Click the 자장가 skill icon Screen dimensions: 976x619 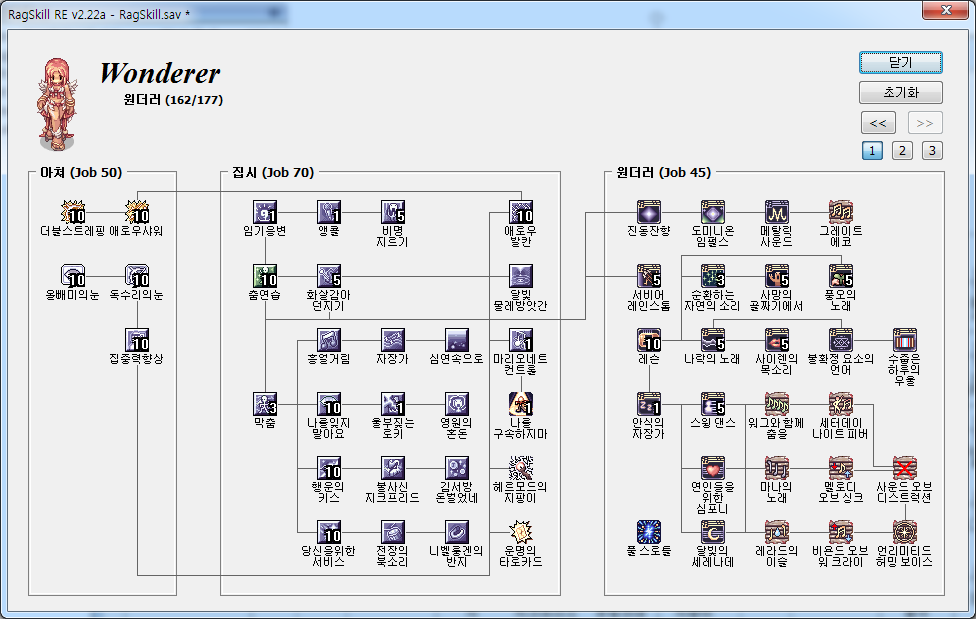[393, 341]
